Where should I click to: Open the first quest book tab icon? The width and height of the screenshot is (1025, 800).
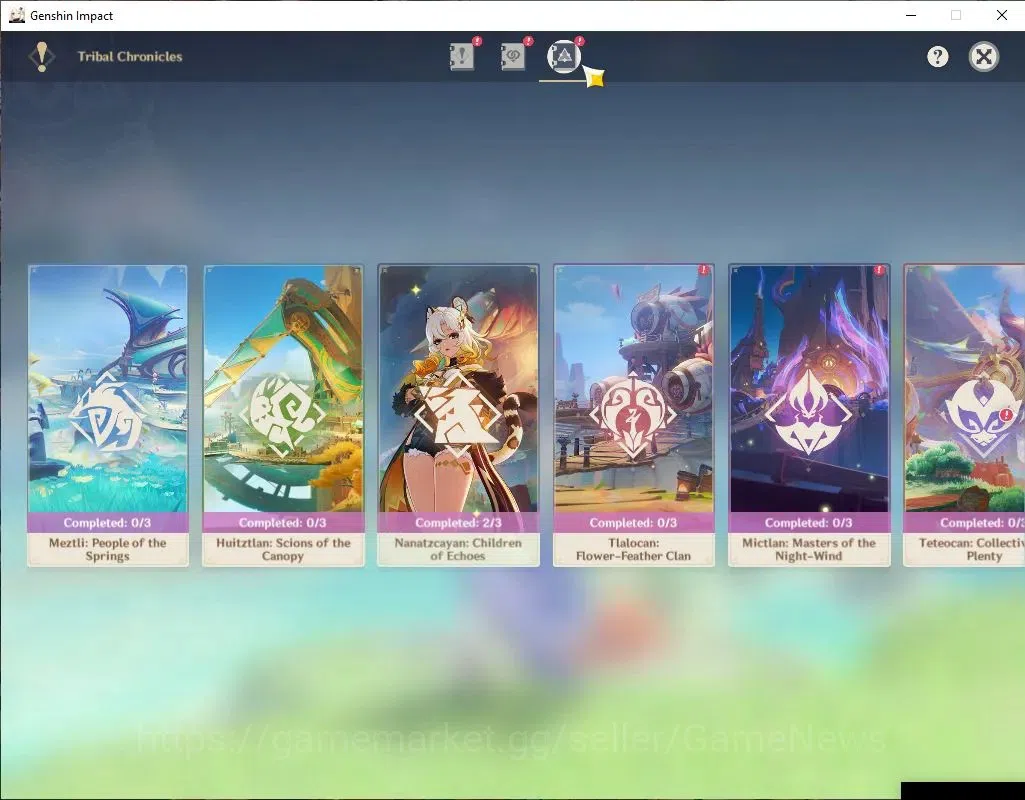coord(462,57)
